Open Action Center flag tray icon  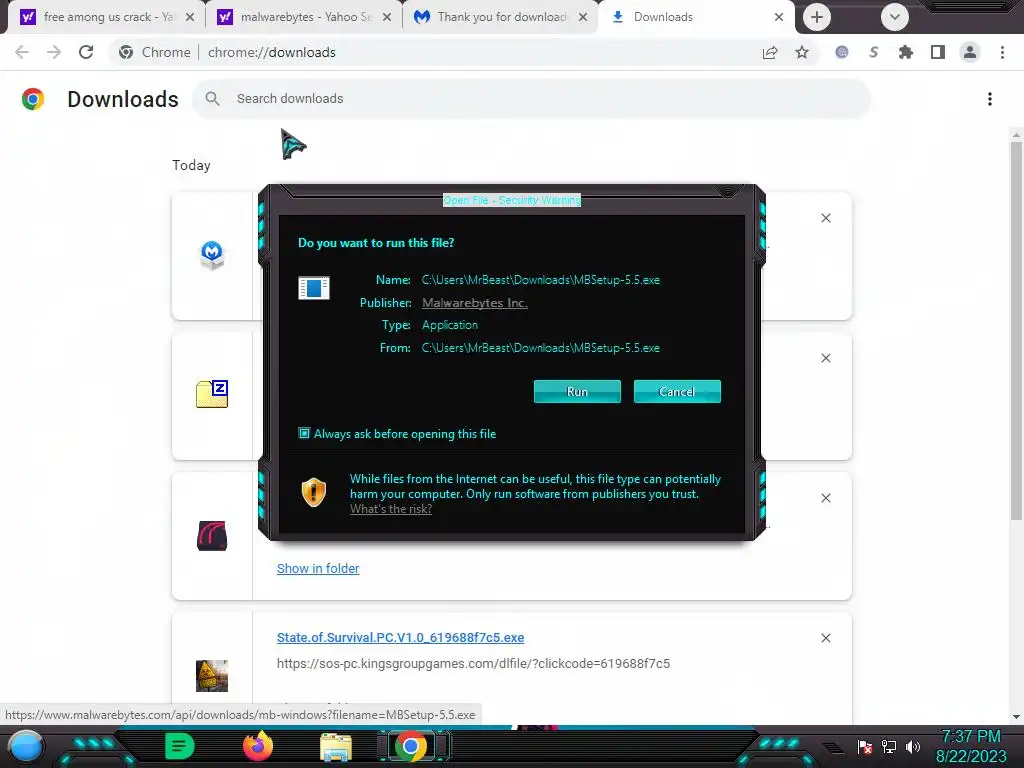[865, 747]
